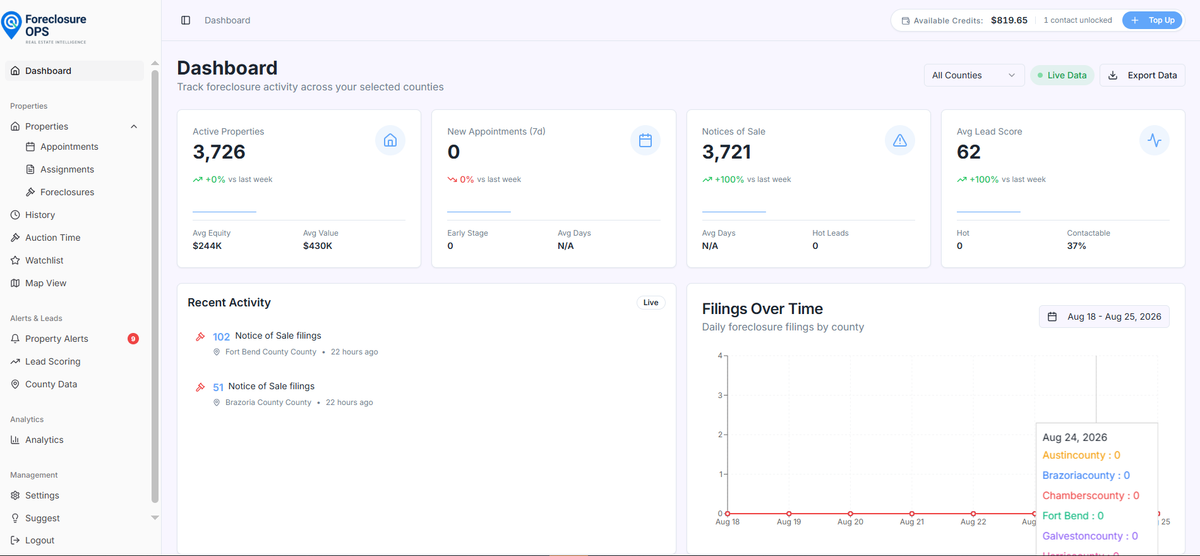The image size is (1200, 556).
Task: Click the Avg Equity $244K value
Action: (x=207, y=246)
